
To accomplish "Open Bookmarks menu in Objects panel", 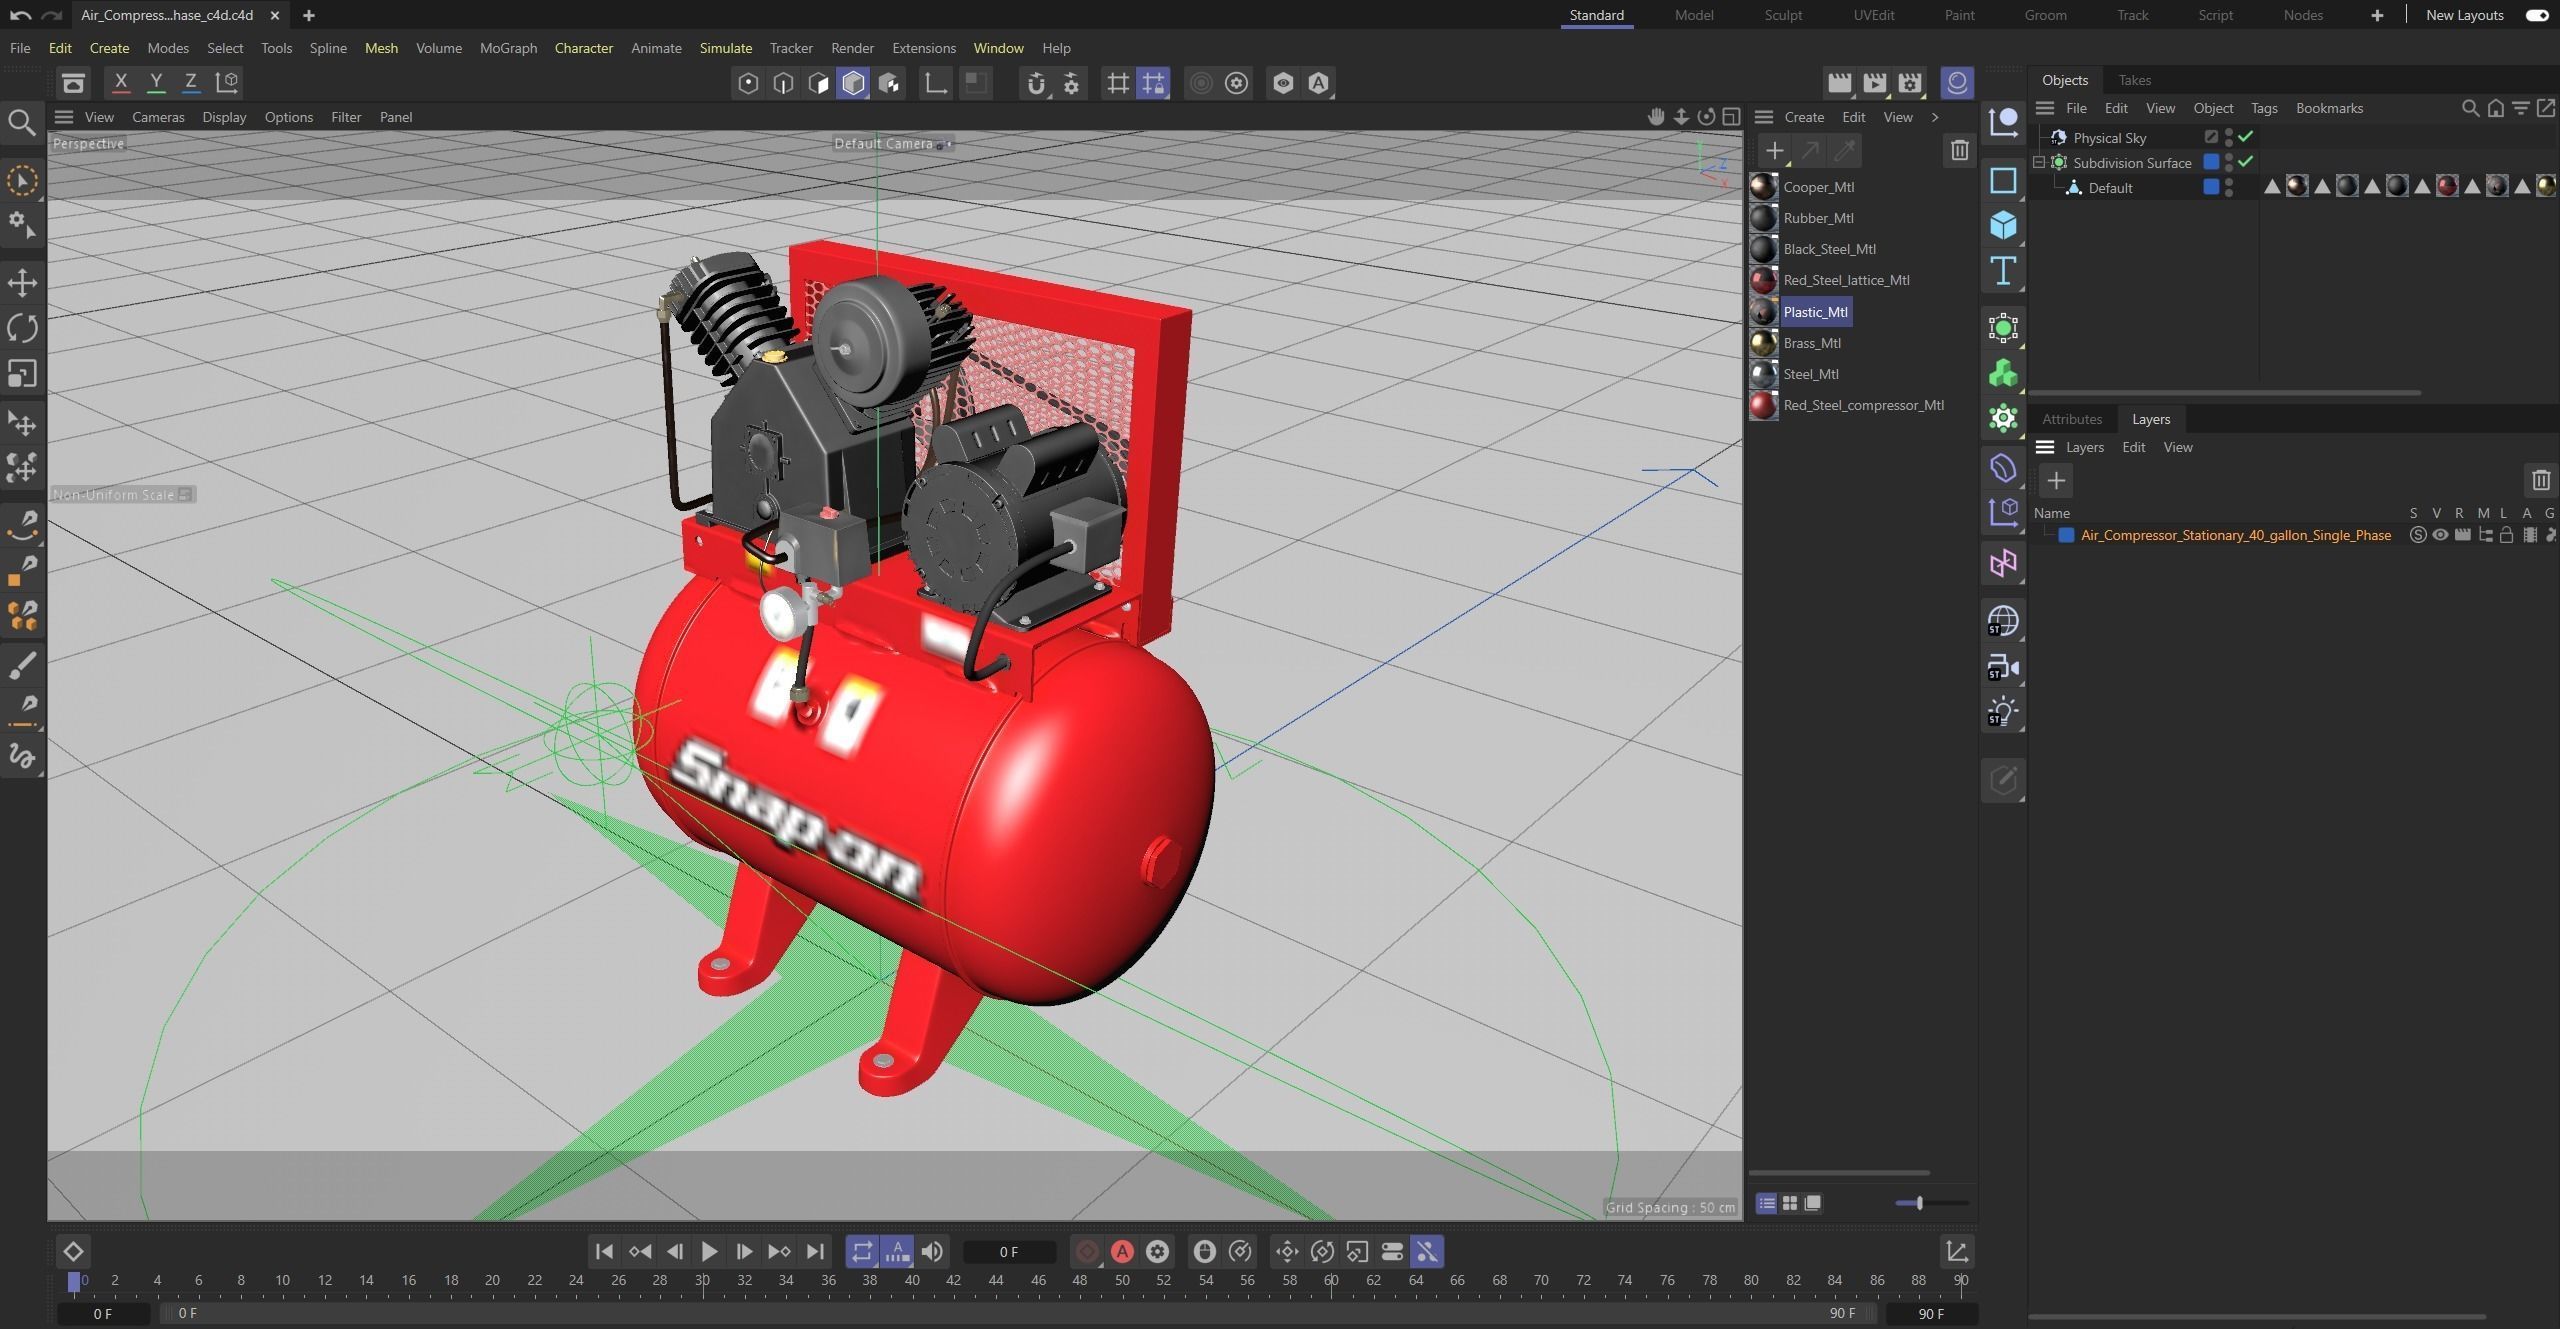I will click(2329, 108).
